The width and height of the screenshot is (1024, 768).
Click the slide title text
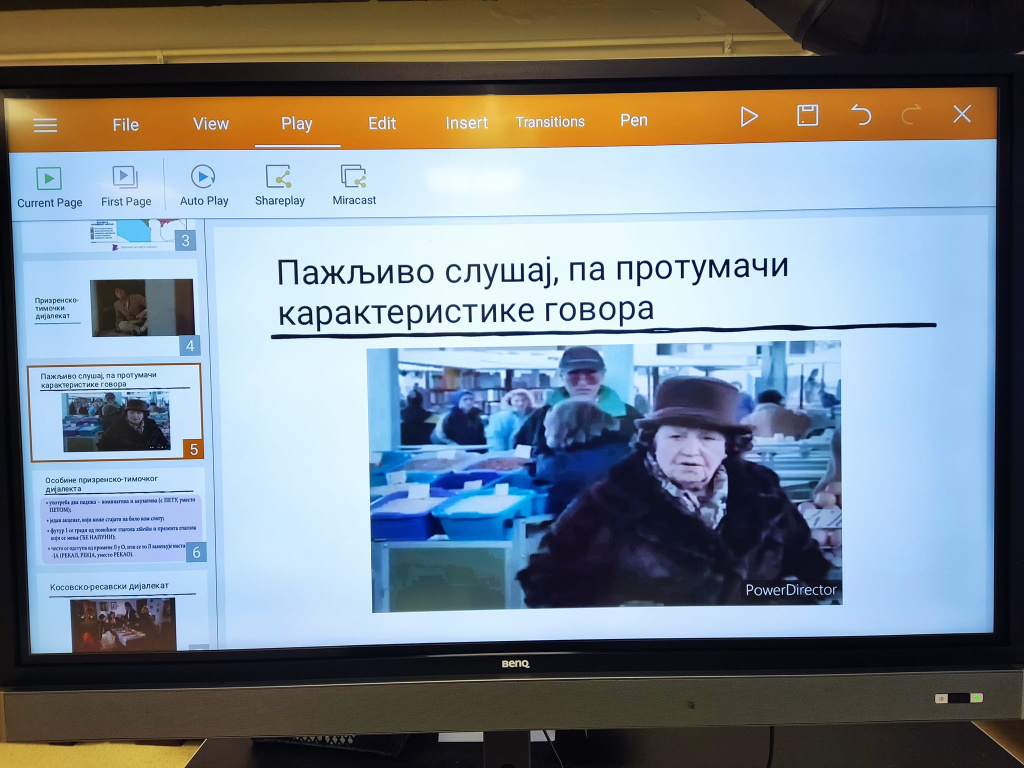pos(533,290)
